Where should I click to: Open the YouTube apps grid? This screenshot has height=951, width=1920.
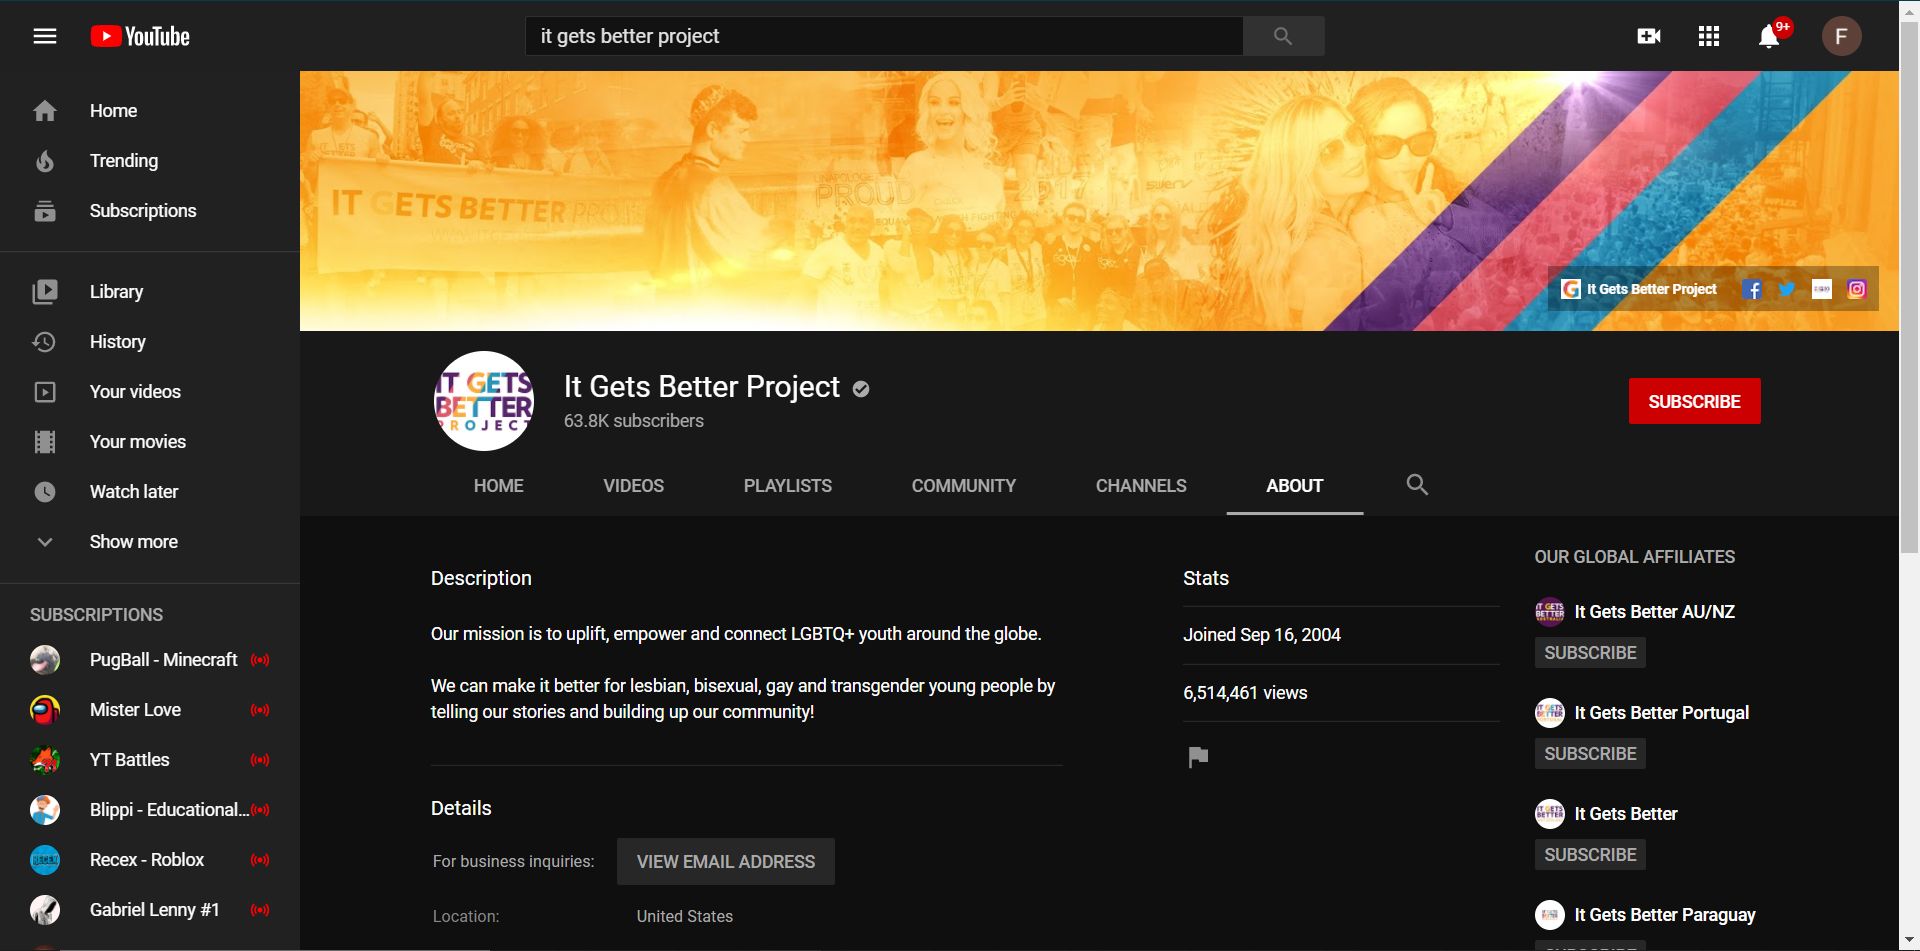click(1709, 36)
